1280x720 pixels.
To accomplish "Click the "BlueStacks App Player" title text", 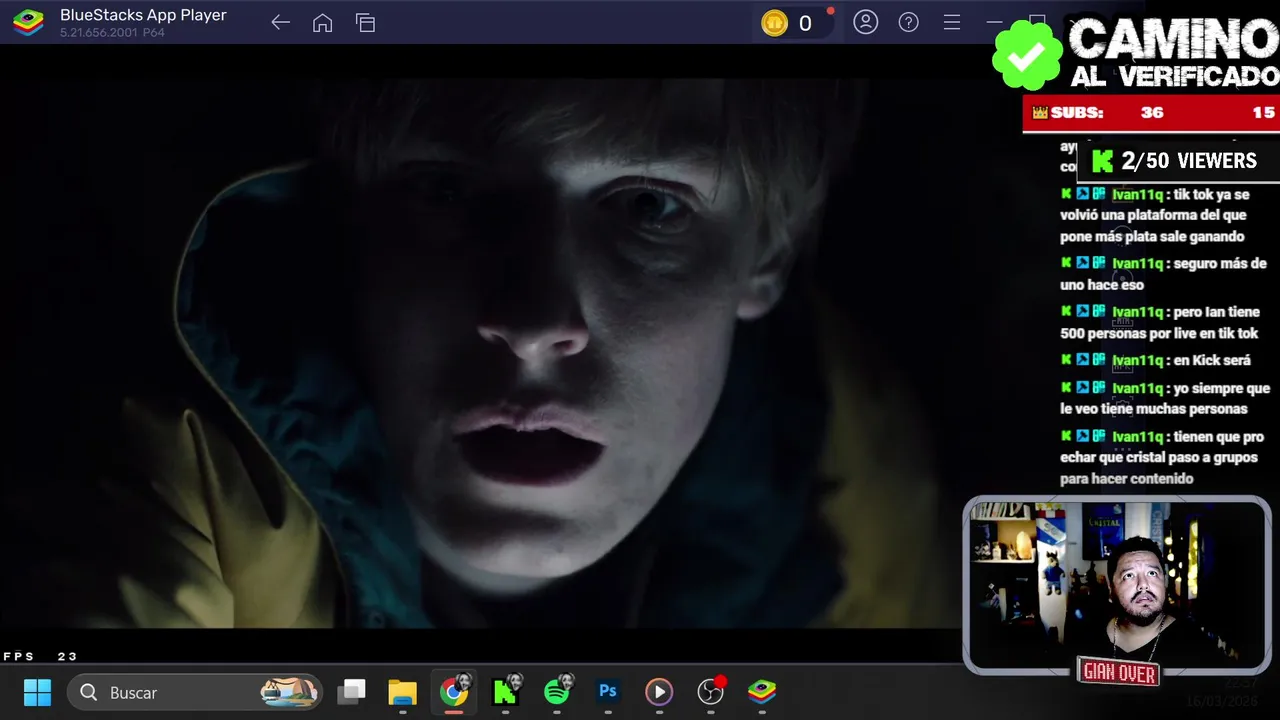I will click(143, 15).
